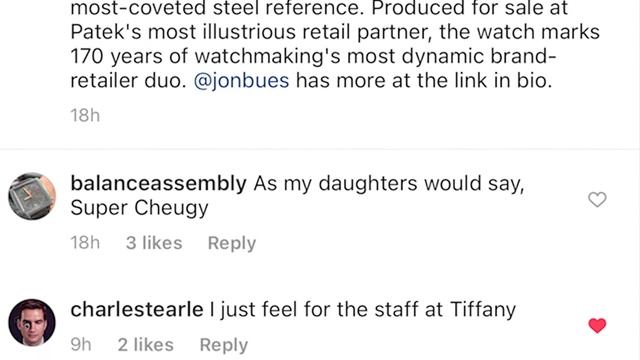Tap the 18h timestamp under the caption
Screen dimensions: 640x360
85,116
